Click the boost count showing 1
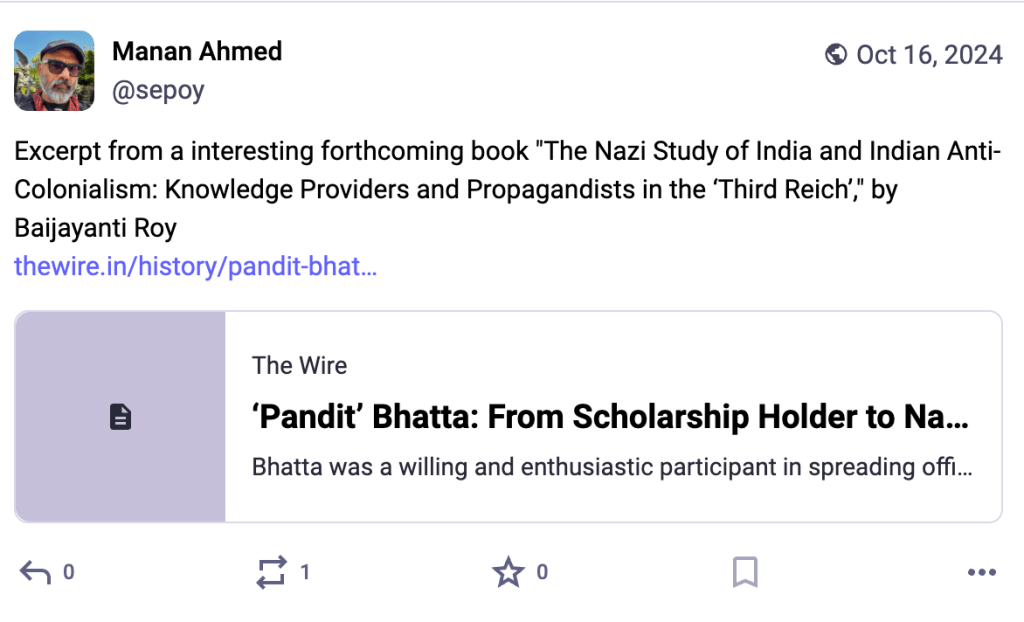The width and height of the screenshot is (1024, 622). [x=305, y=572]
